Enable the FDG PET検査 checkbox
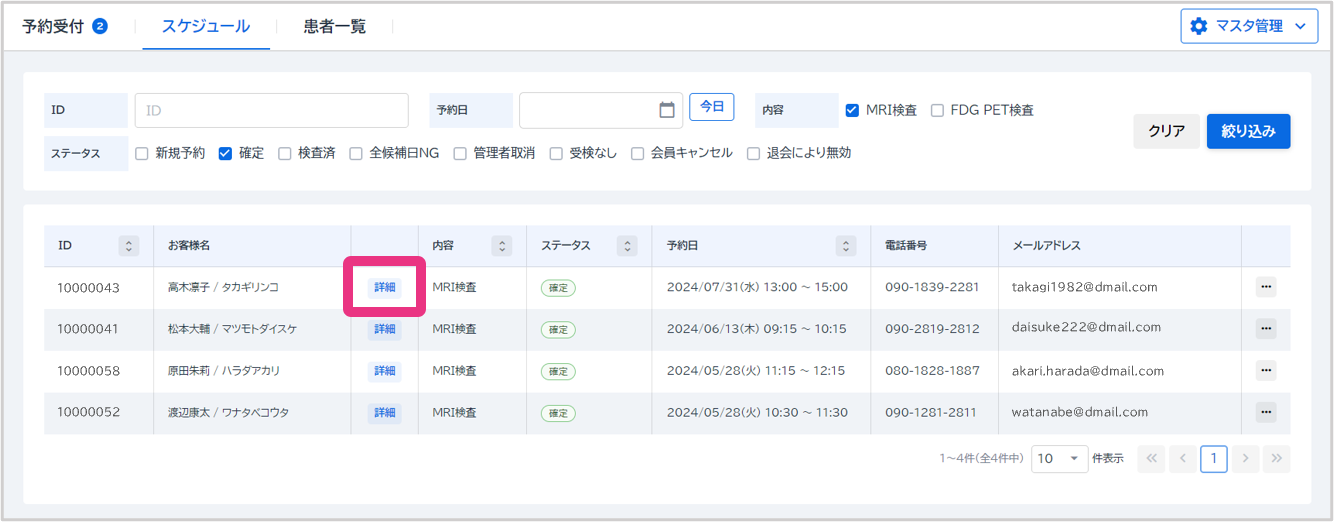1334x522 pixels. 937,110
